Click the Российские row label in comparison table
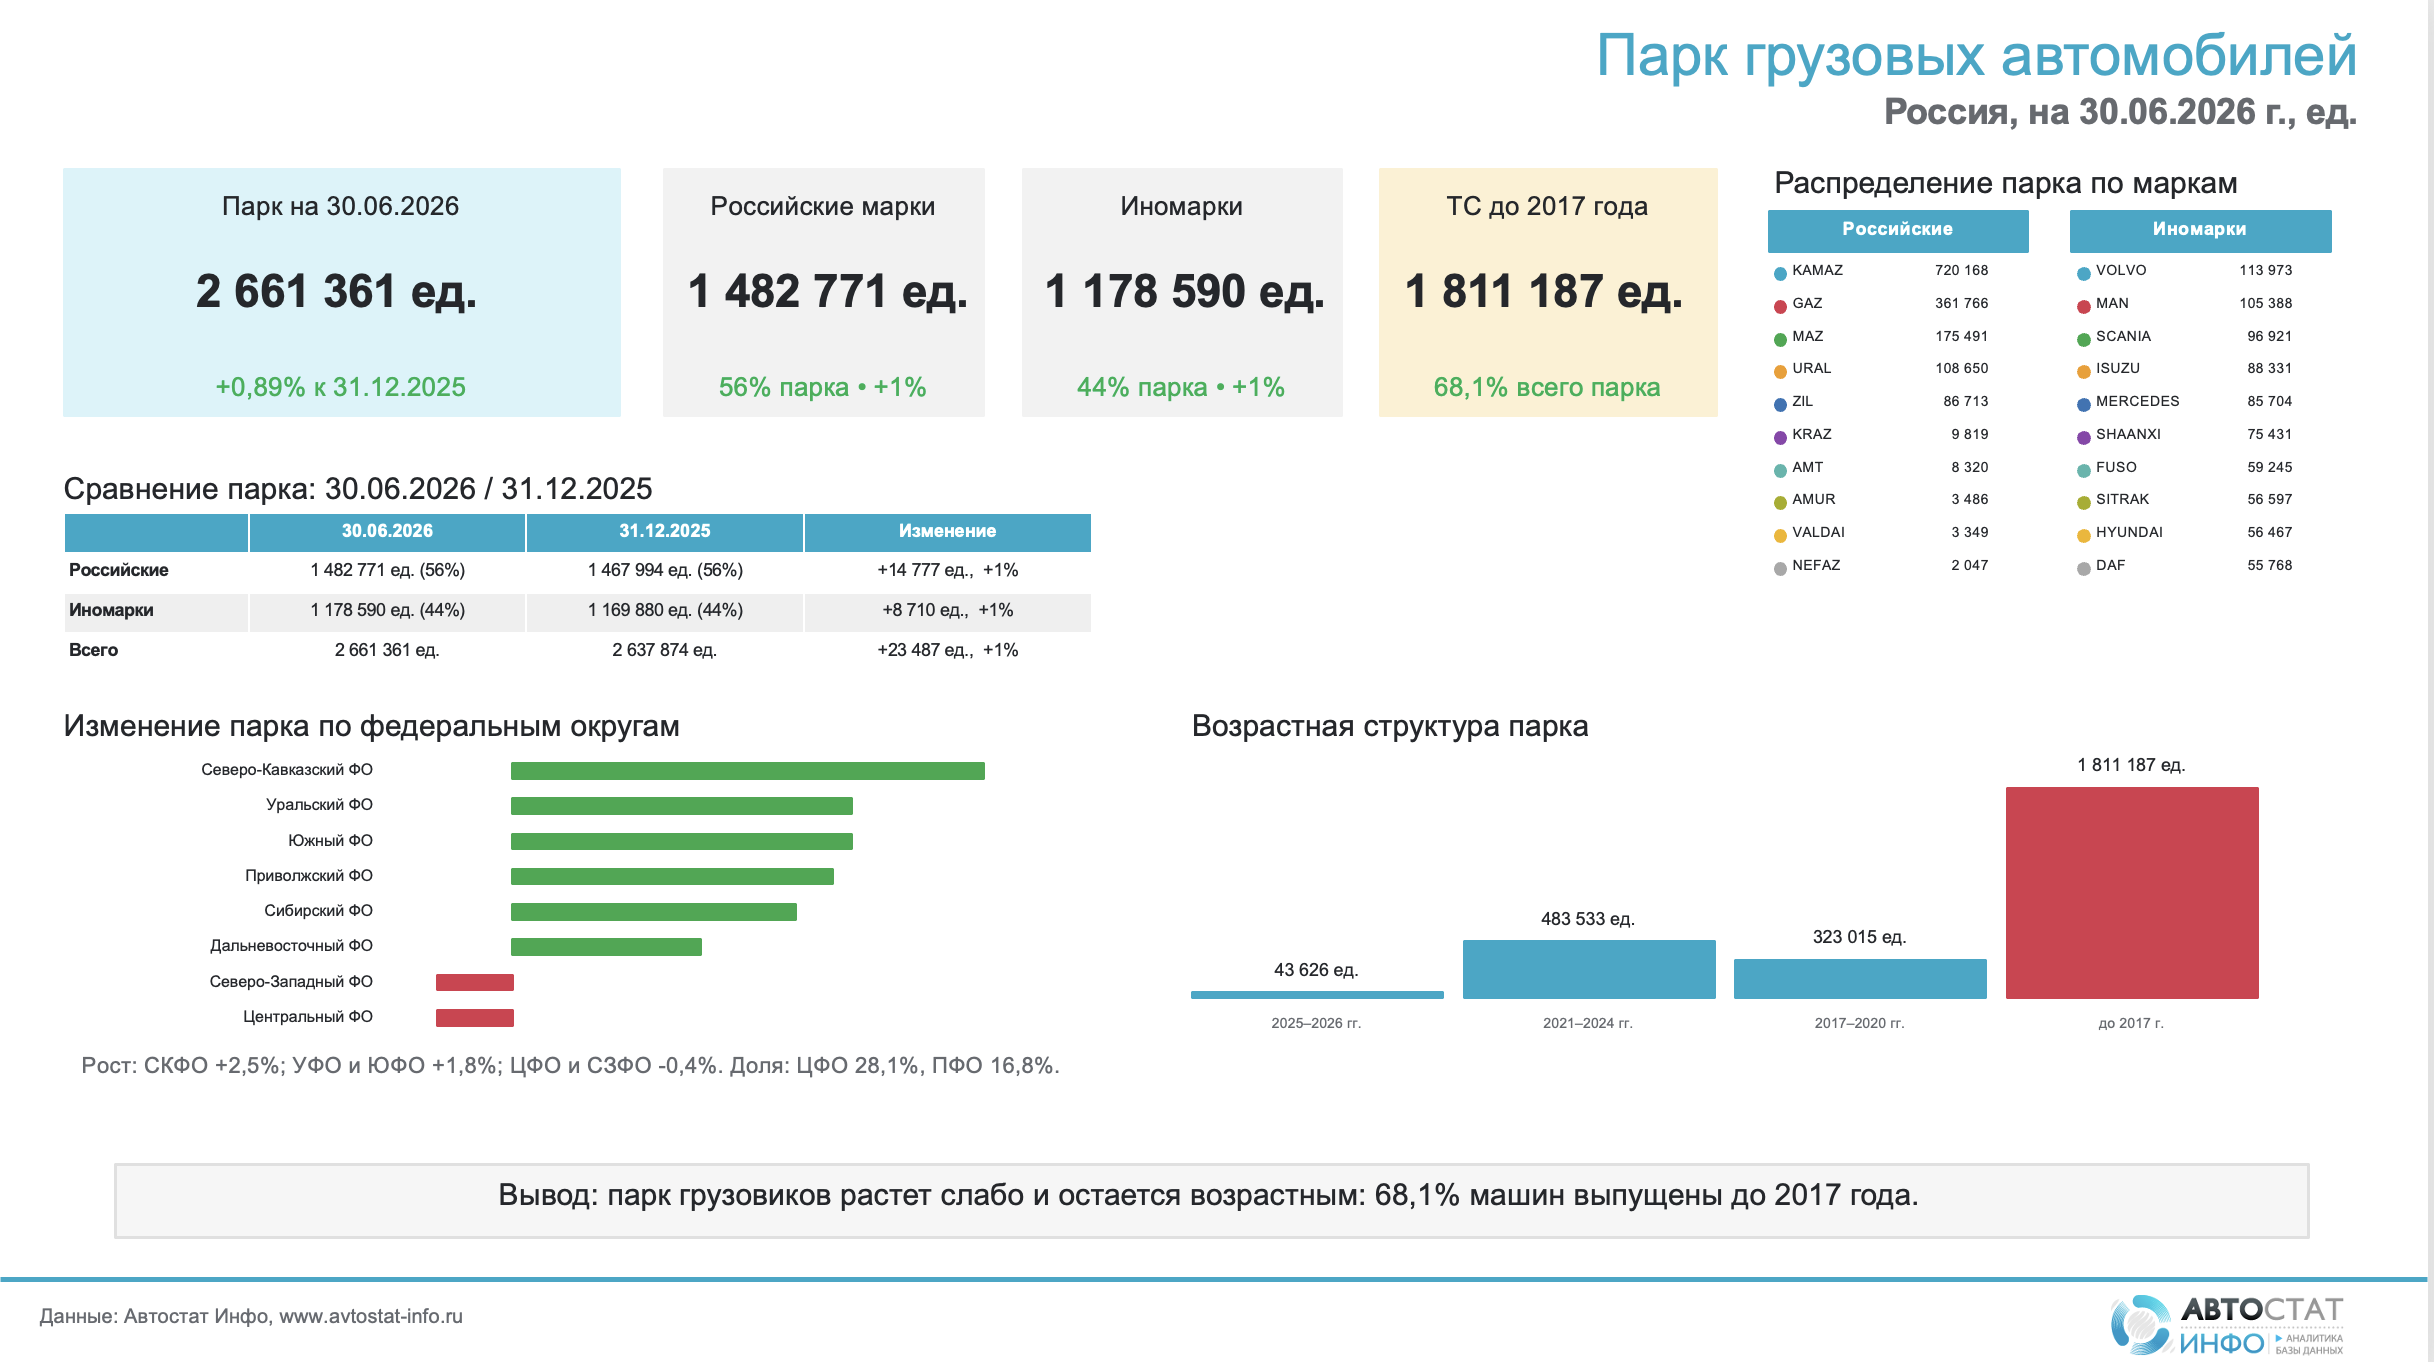 [119, 570]
